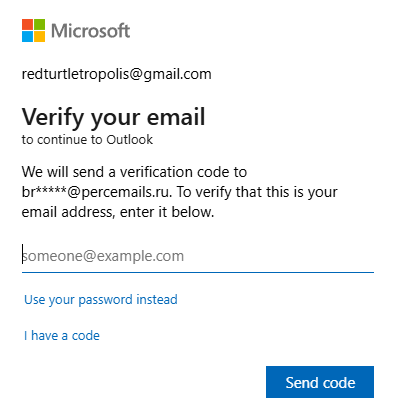Screen dimensions: 395x420
Task: Click the red square of Microsoft logo
Action: coord(27,24)
